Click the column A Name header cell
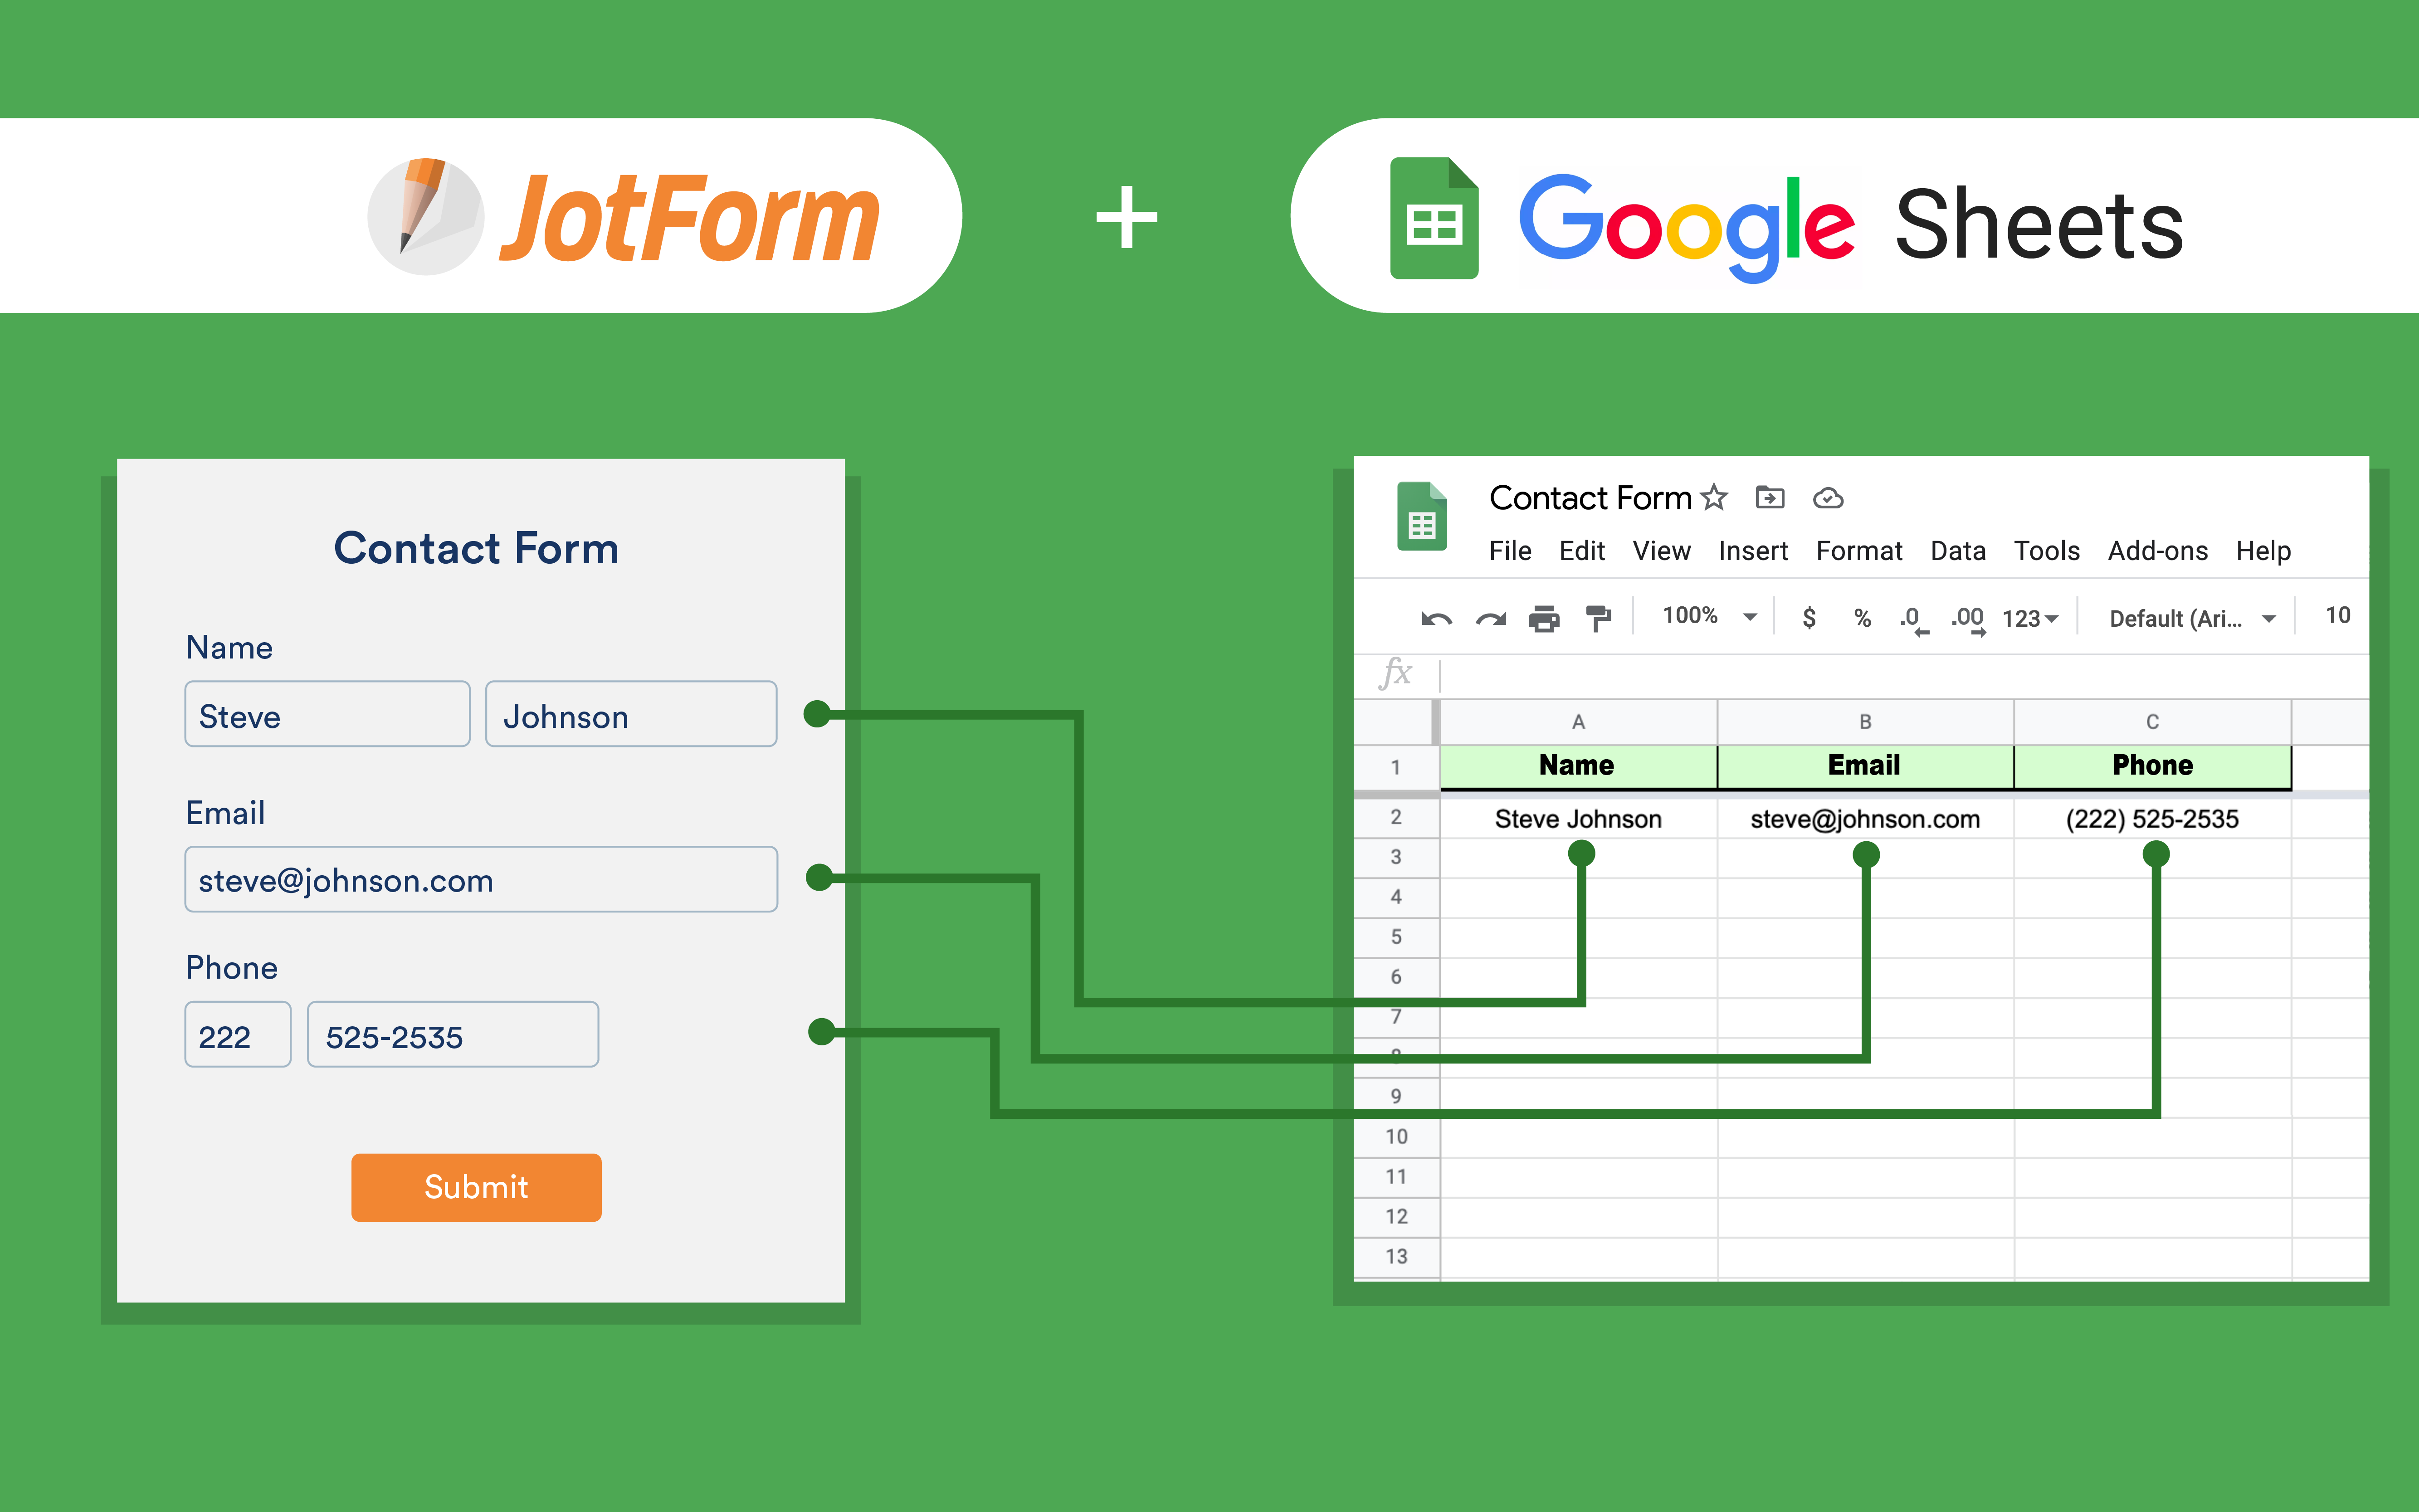The width and height of the screenshot is (2419, 1512). pos(1576,763)
